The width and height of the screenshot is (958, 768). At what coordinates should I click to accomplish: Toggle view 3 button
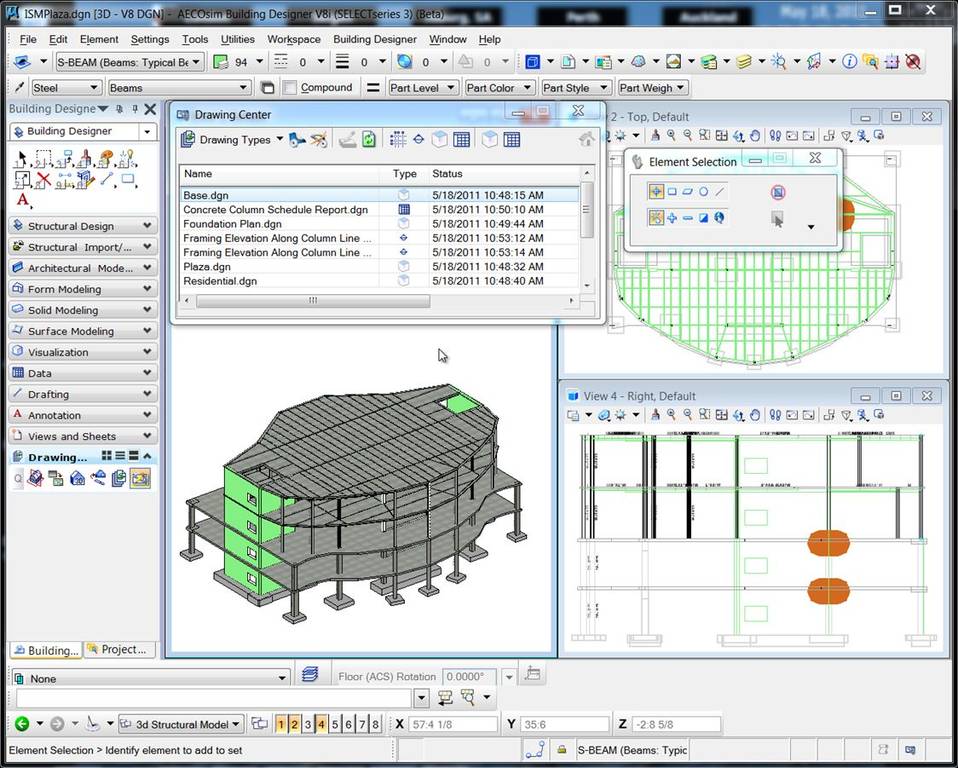[307, 725]
